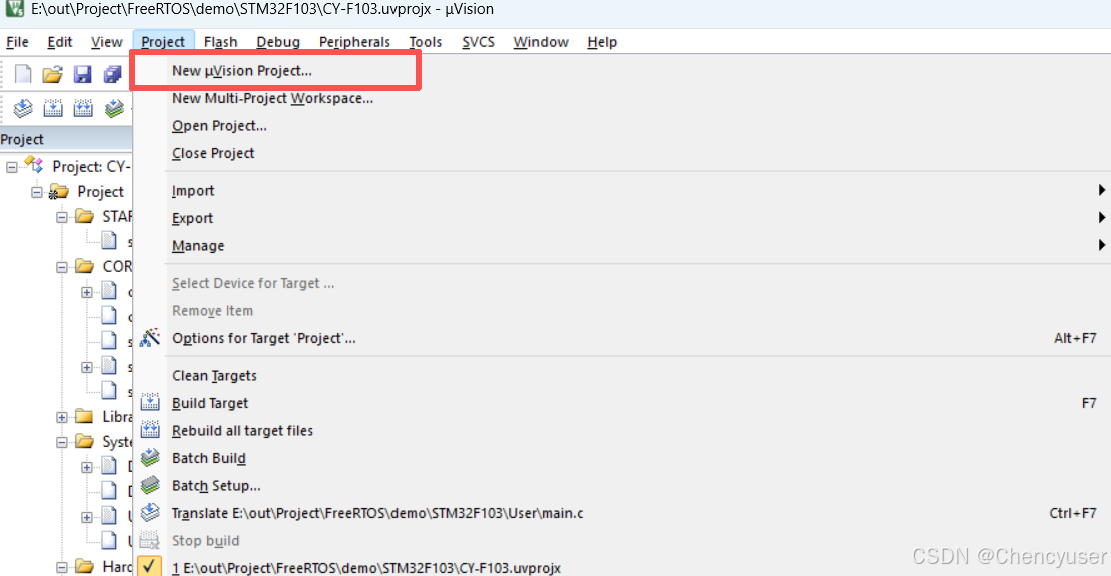Click the Save All toolbar icon
The height and width of the screenshot is (576, 1111).
113,74
